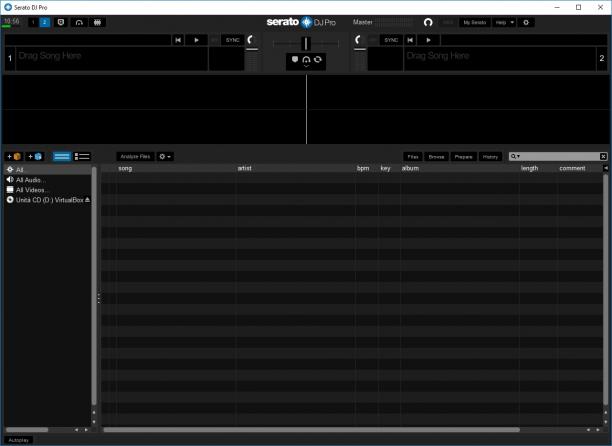Click deck 2 Drag Song Here area
This screenshot has height=446, width=612.
(x=500, y=59)
